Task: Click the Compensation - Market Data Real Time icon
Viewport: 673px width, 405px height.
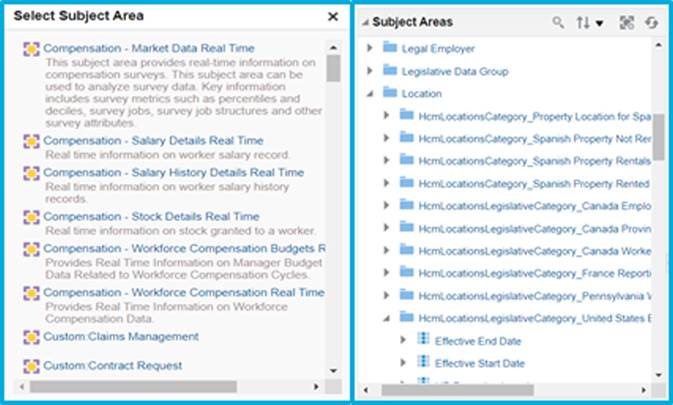Action: (31, 49)
